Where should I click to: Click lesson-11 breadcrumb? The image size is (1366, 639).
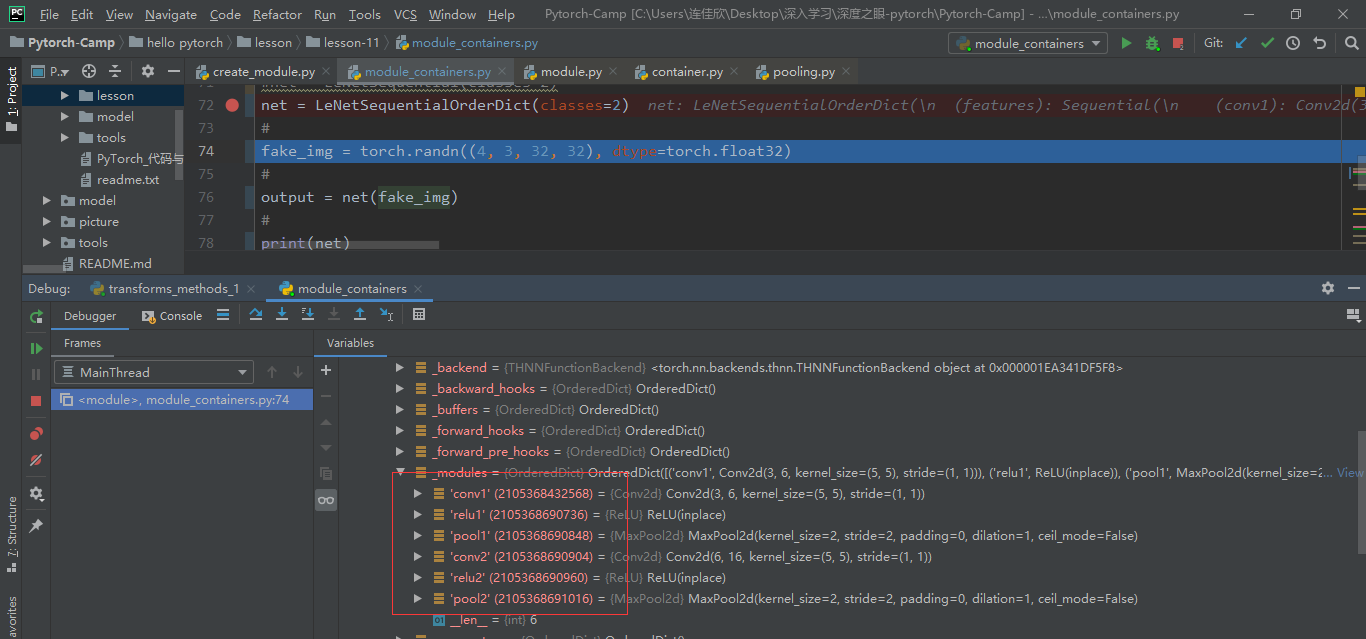point(343,43)
